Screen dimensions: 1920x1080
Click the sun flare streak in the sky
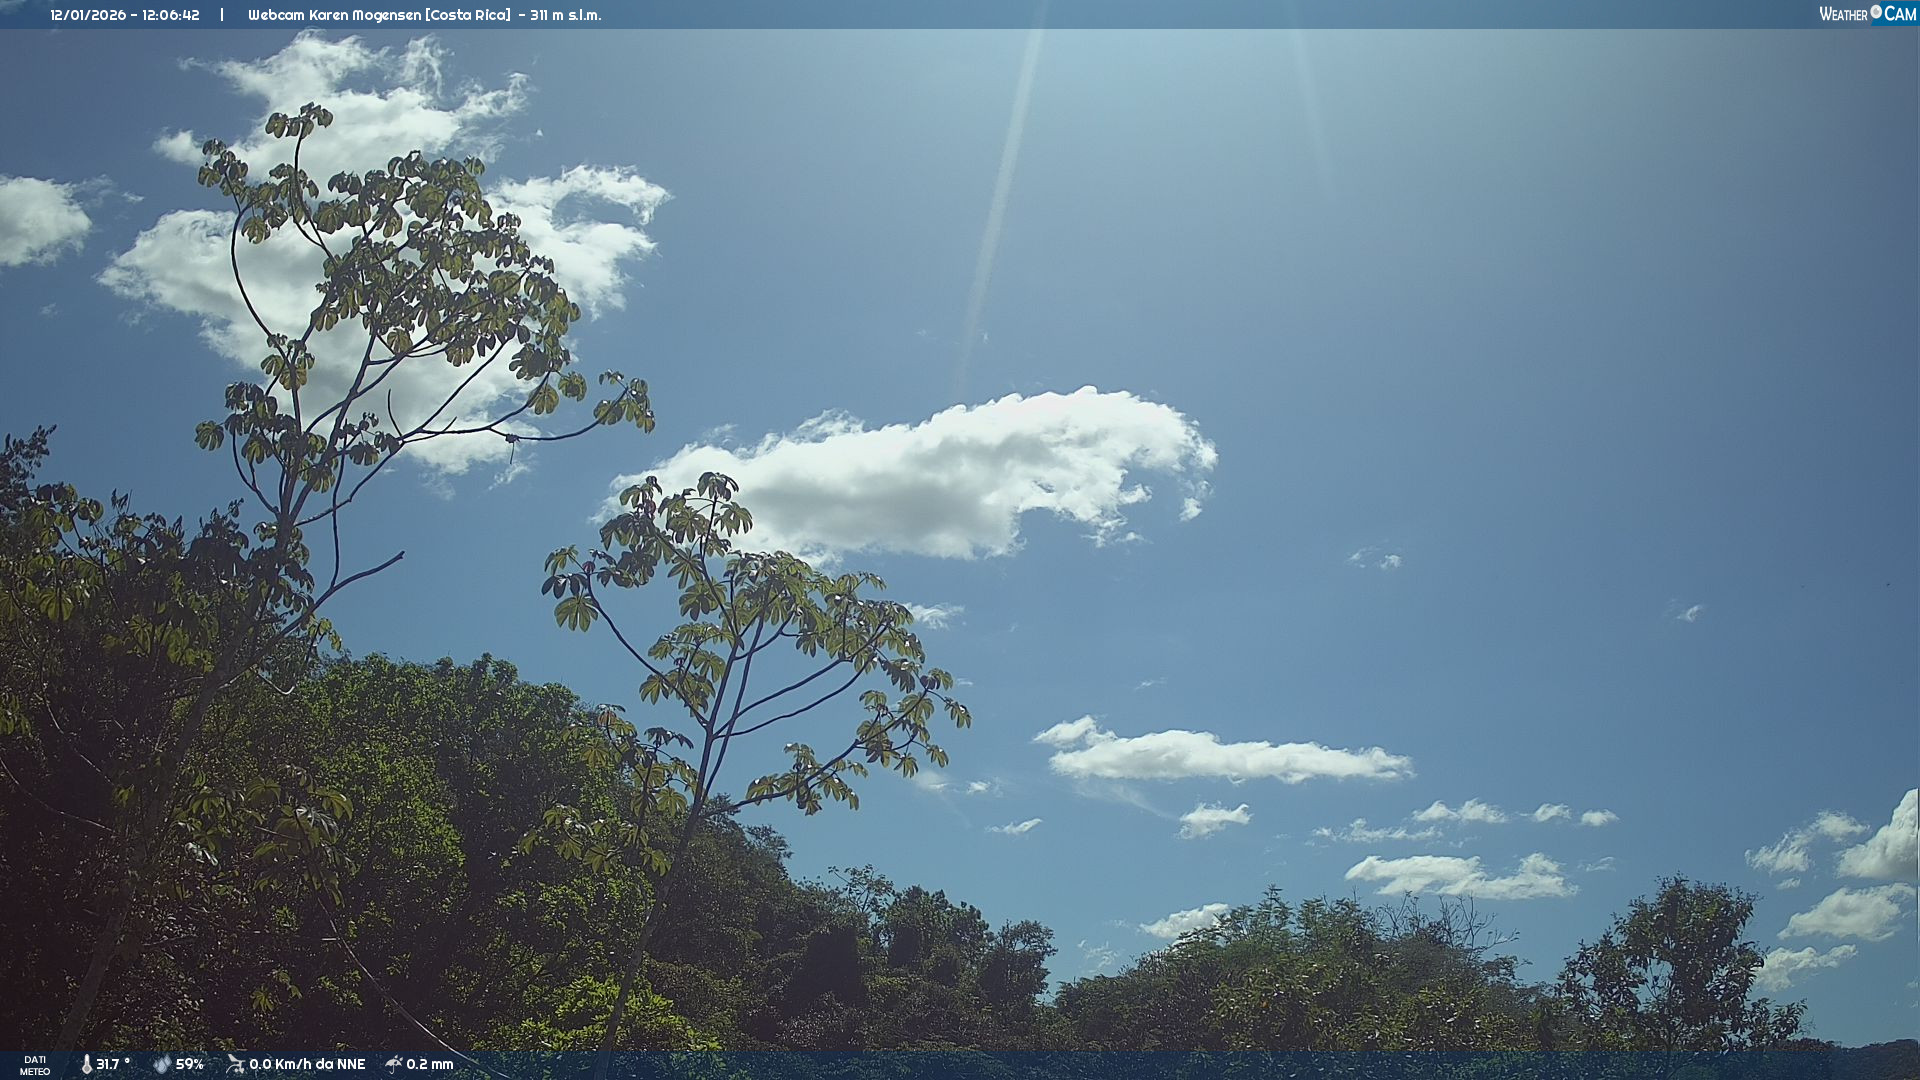[1000, 200]
